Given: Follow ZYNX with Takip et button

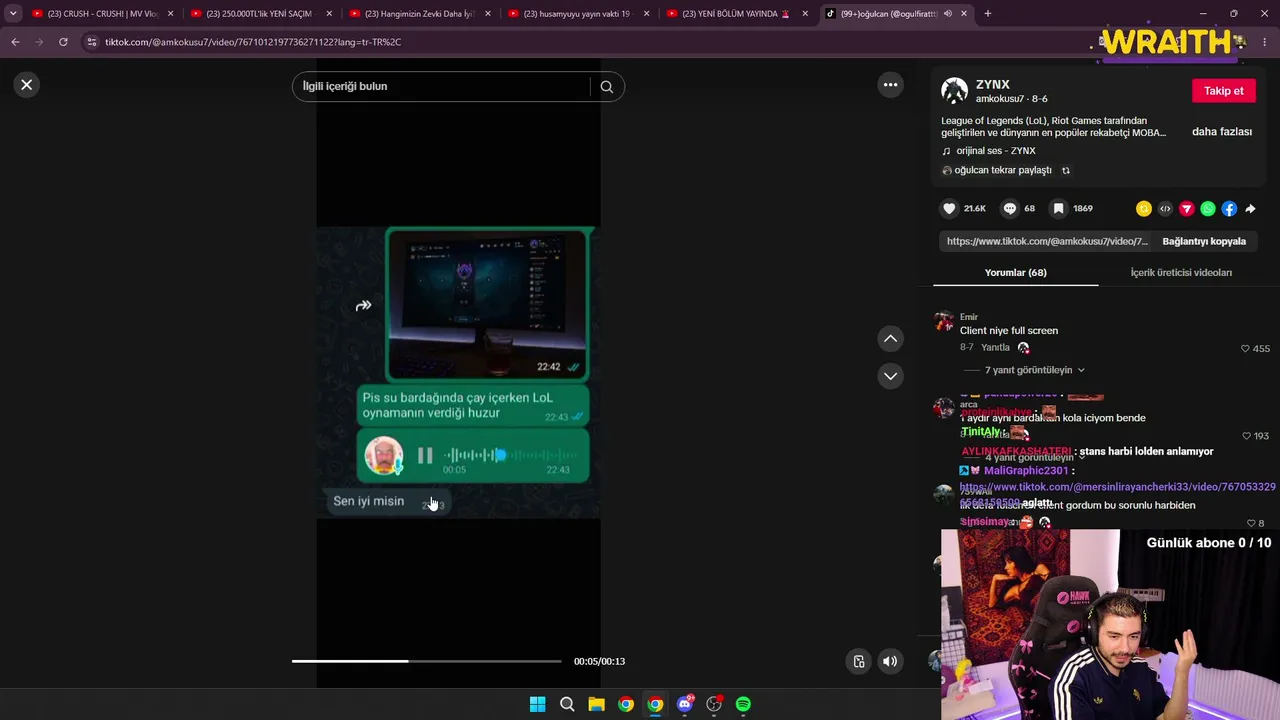Looking at the screenshot, I should [1223, 91].
